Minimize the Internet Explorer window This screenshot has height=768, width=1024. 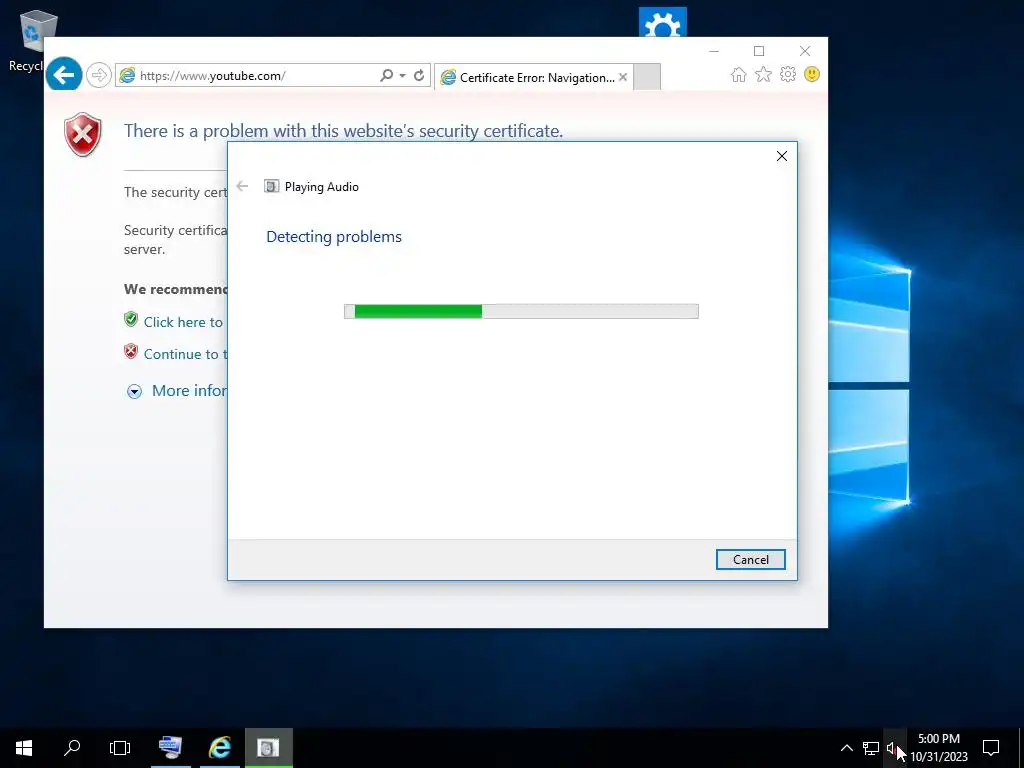pos(714,51)
